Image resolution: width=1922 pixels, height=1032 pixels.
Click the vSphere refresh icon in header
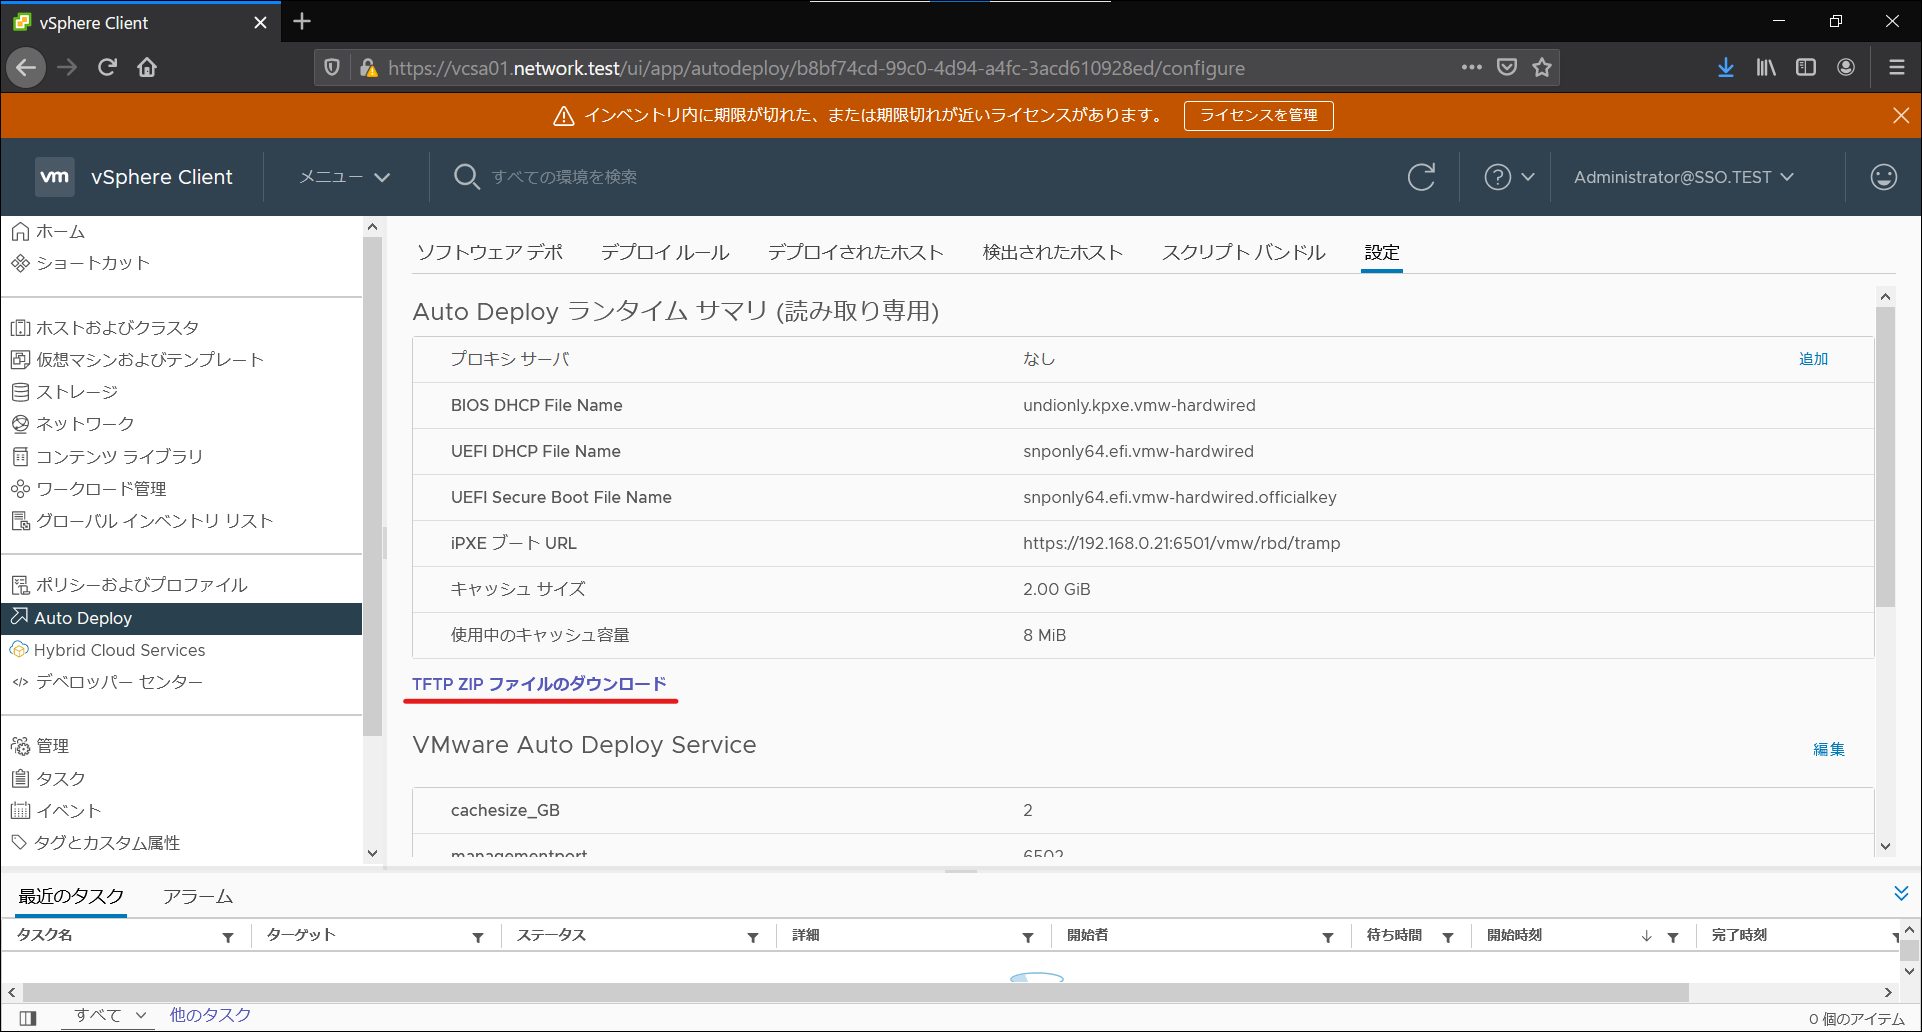1421,177
